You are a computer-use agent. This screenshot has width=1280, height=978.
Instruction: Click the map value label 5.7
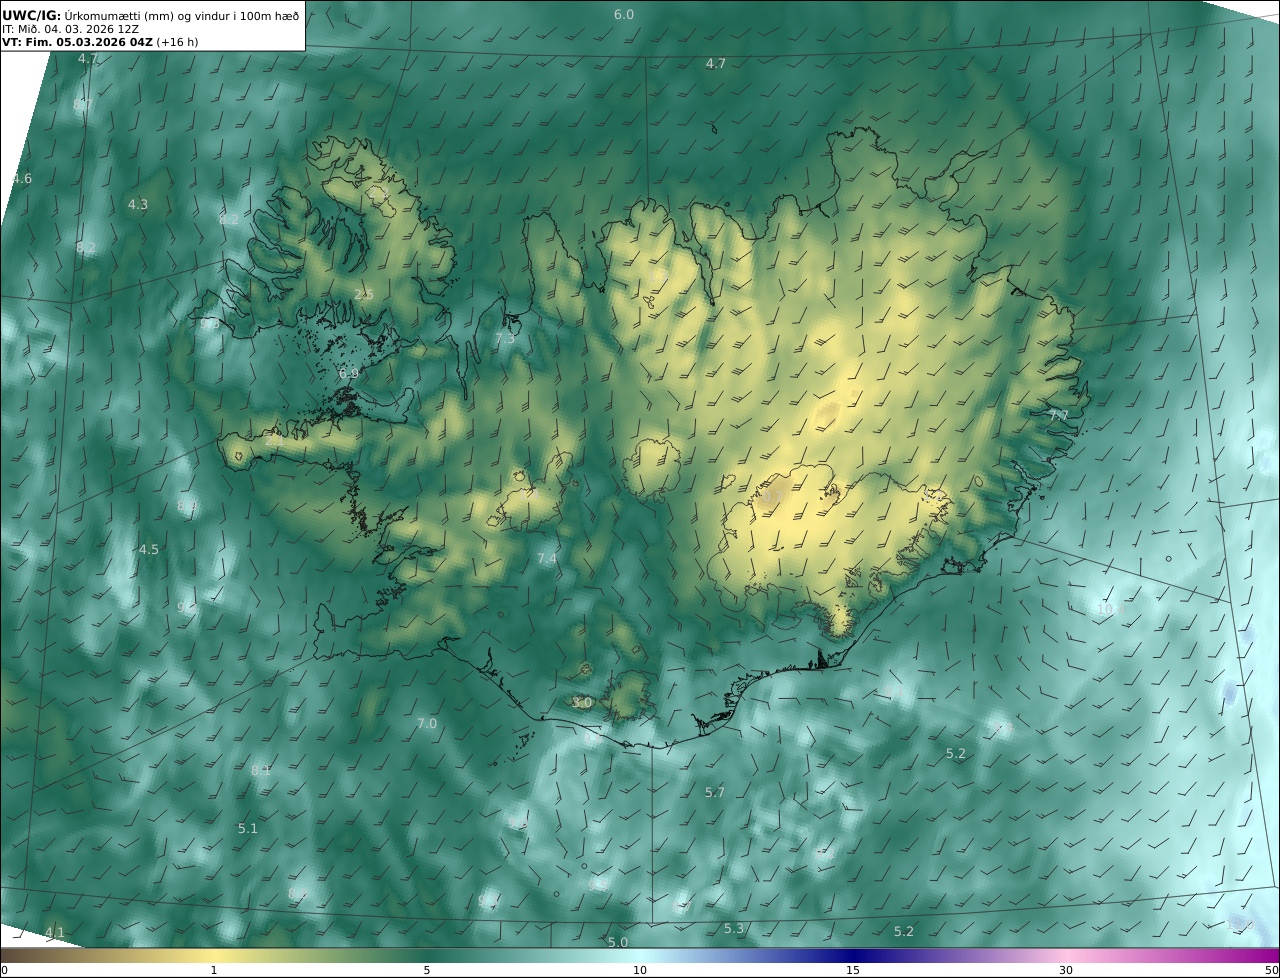click(715, 792)
